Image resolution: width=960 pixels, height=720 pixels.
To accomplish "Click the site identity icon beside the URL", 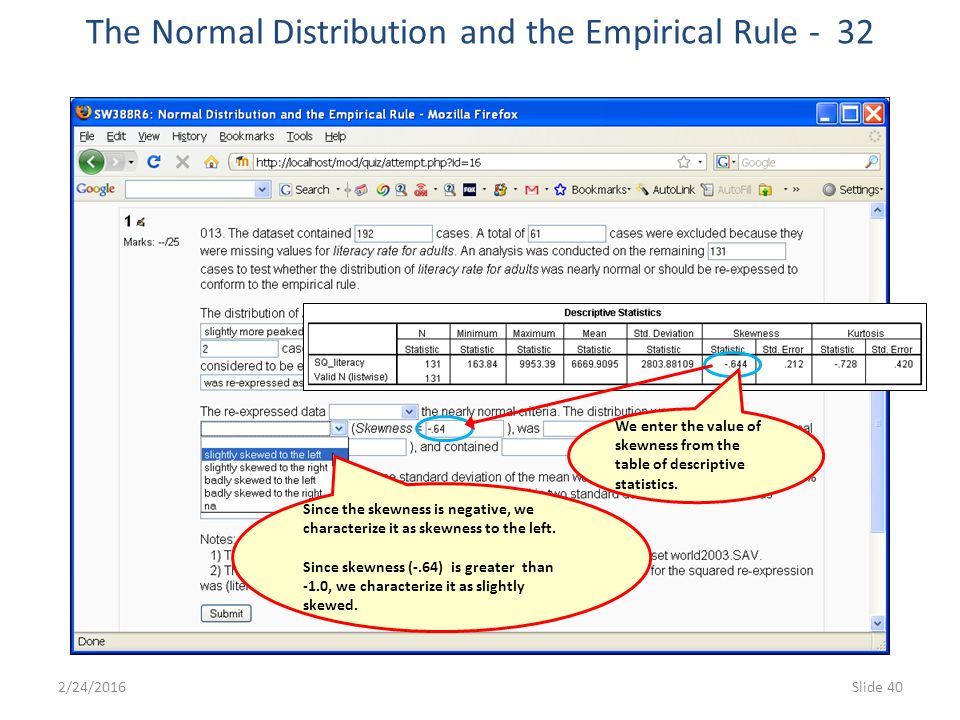I will (x=242, y=162).
